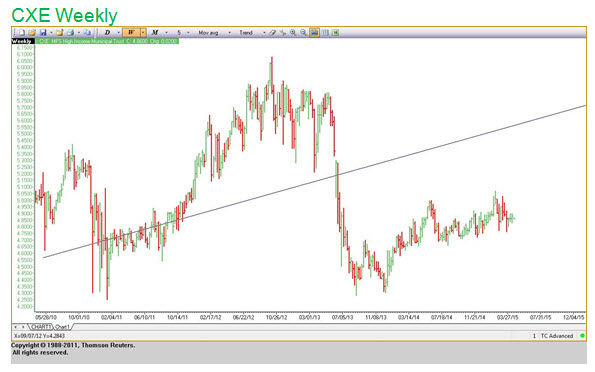Click the green export icon in the toolbar

tap(335, 33)
